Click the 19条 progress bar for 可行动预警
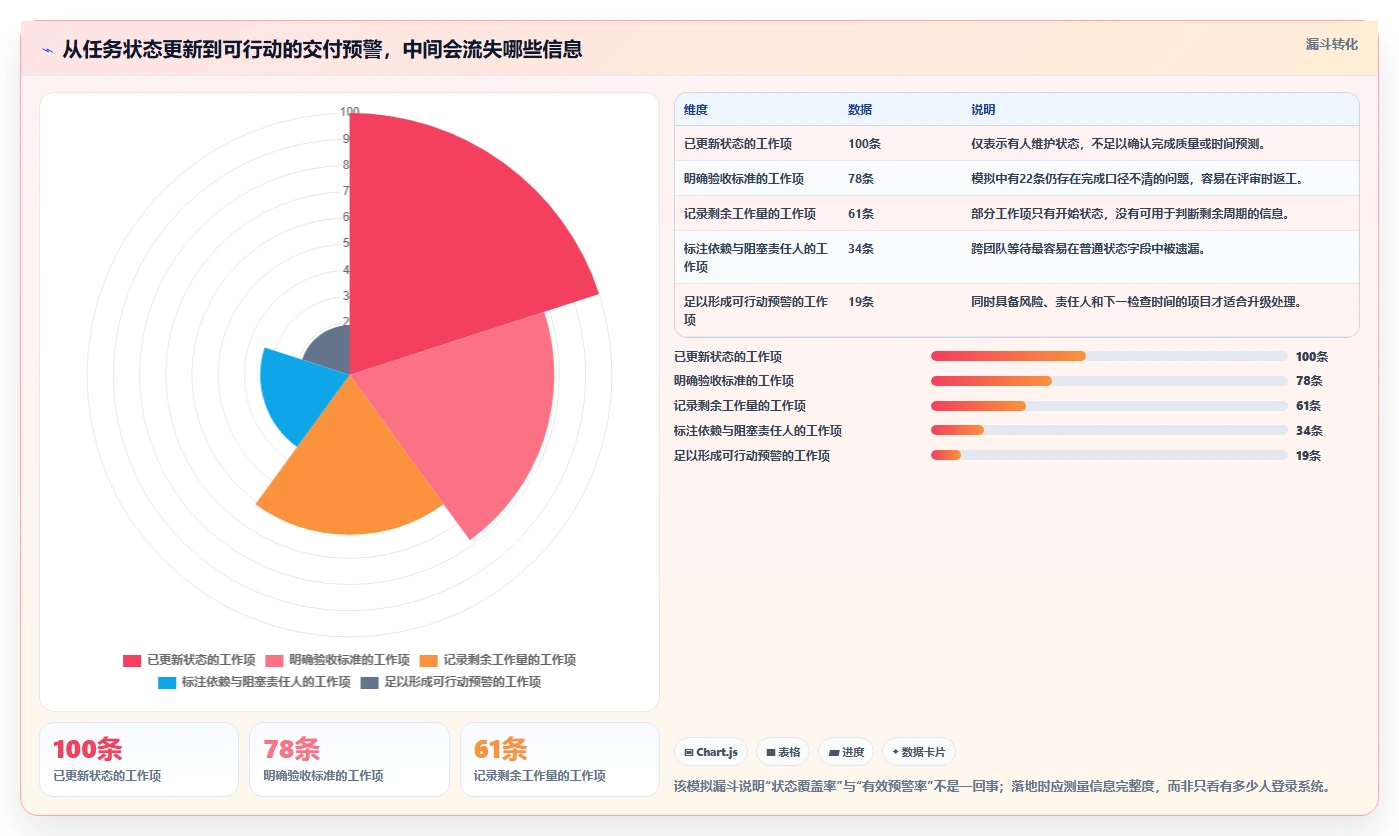Screen dimensions: 1399x836 [x=1109, y=455]
